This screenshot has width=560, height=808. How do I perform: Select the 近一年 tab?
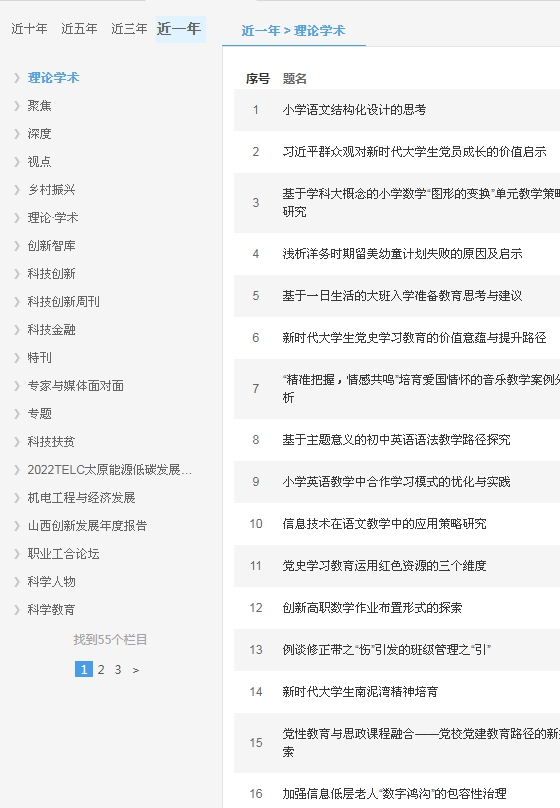(x=179, y=29)
